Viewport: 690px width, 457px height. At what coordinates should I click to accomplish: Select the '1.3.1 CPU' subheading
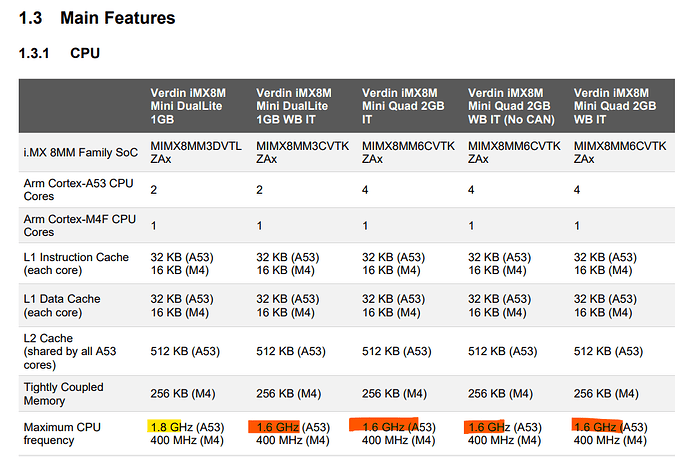tap(59, 53)
